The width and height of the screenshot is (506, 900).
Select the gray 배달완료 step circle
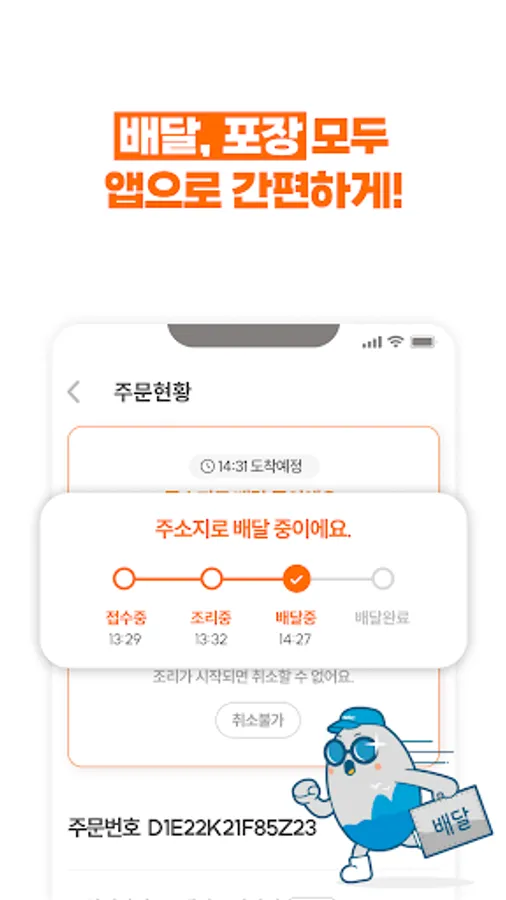coord(382,579)
